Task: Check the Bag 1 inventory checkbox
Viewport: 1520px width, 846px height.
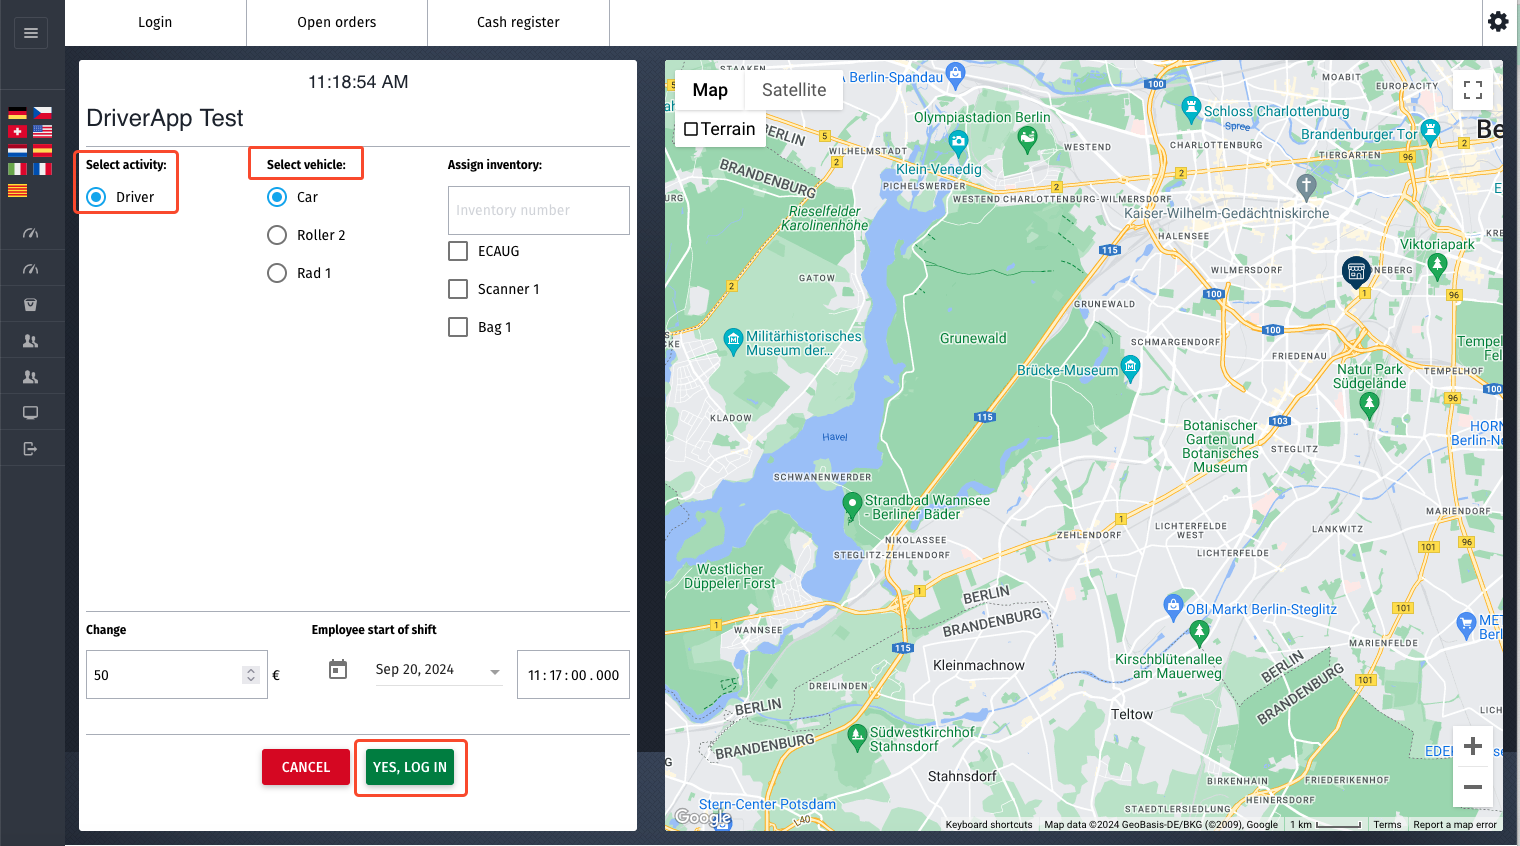Action: pyautogui.click(x=458, y=327)
